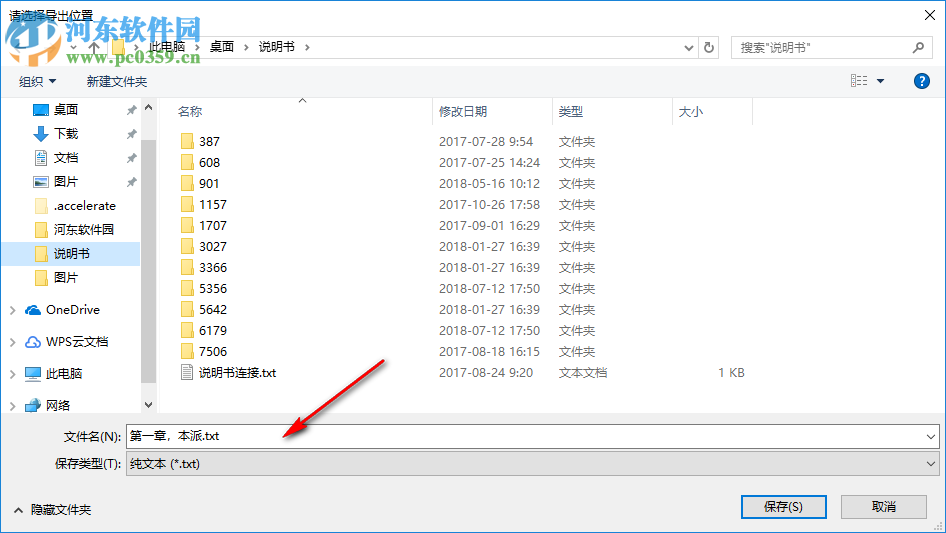Viewport: 946px width, 533px height.
Task: Click the WPS云文档 cloud icon
Action: coord(33,342)
